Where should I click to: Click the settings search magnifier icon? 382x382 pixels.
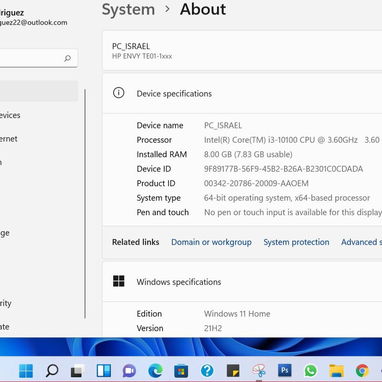point(68,58)
